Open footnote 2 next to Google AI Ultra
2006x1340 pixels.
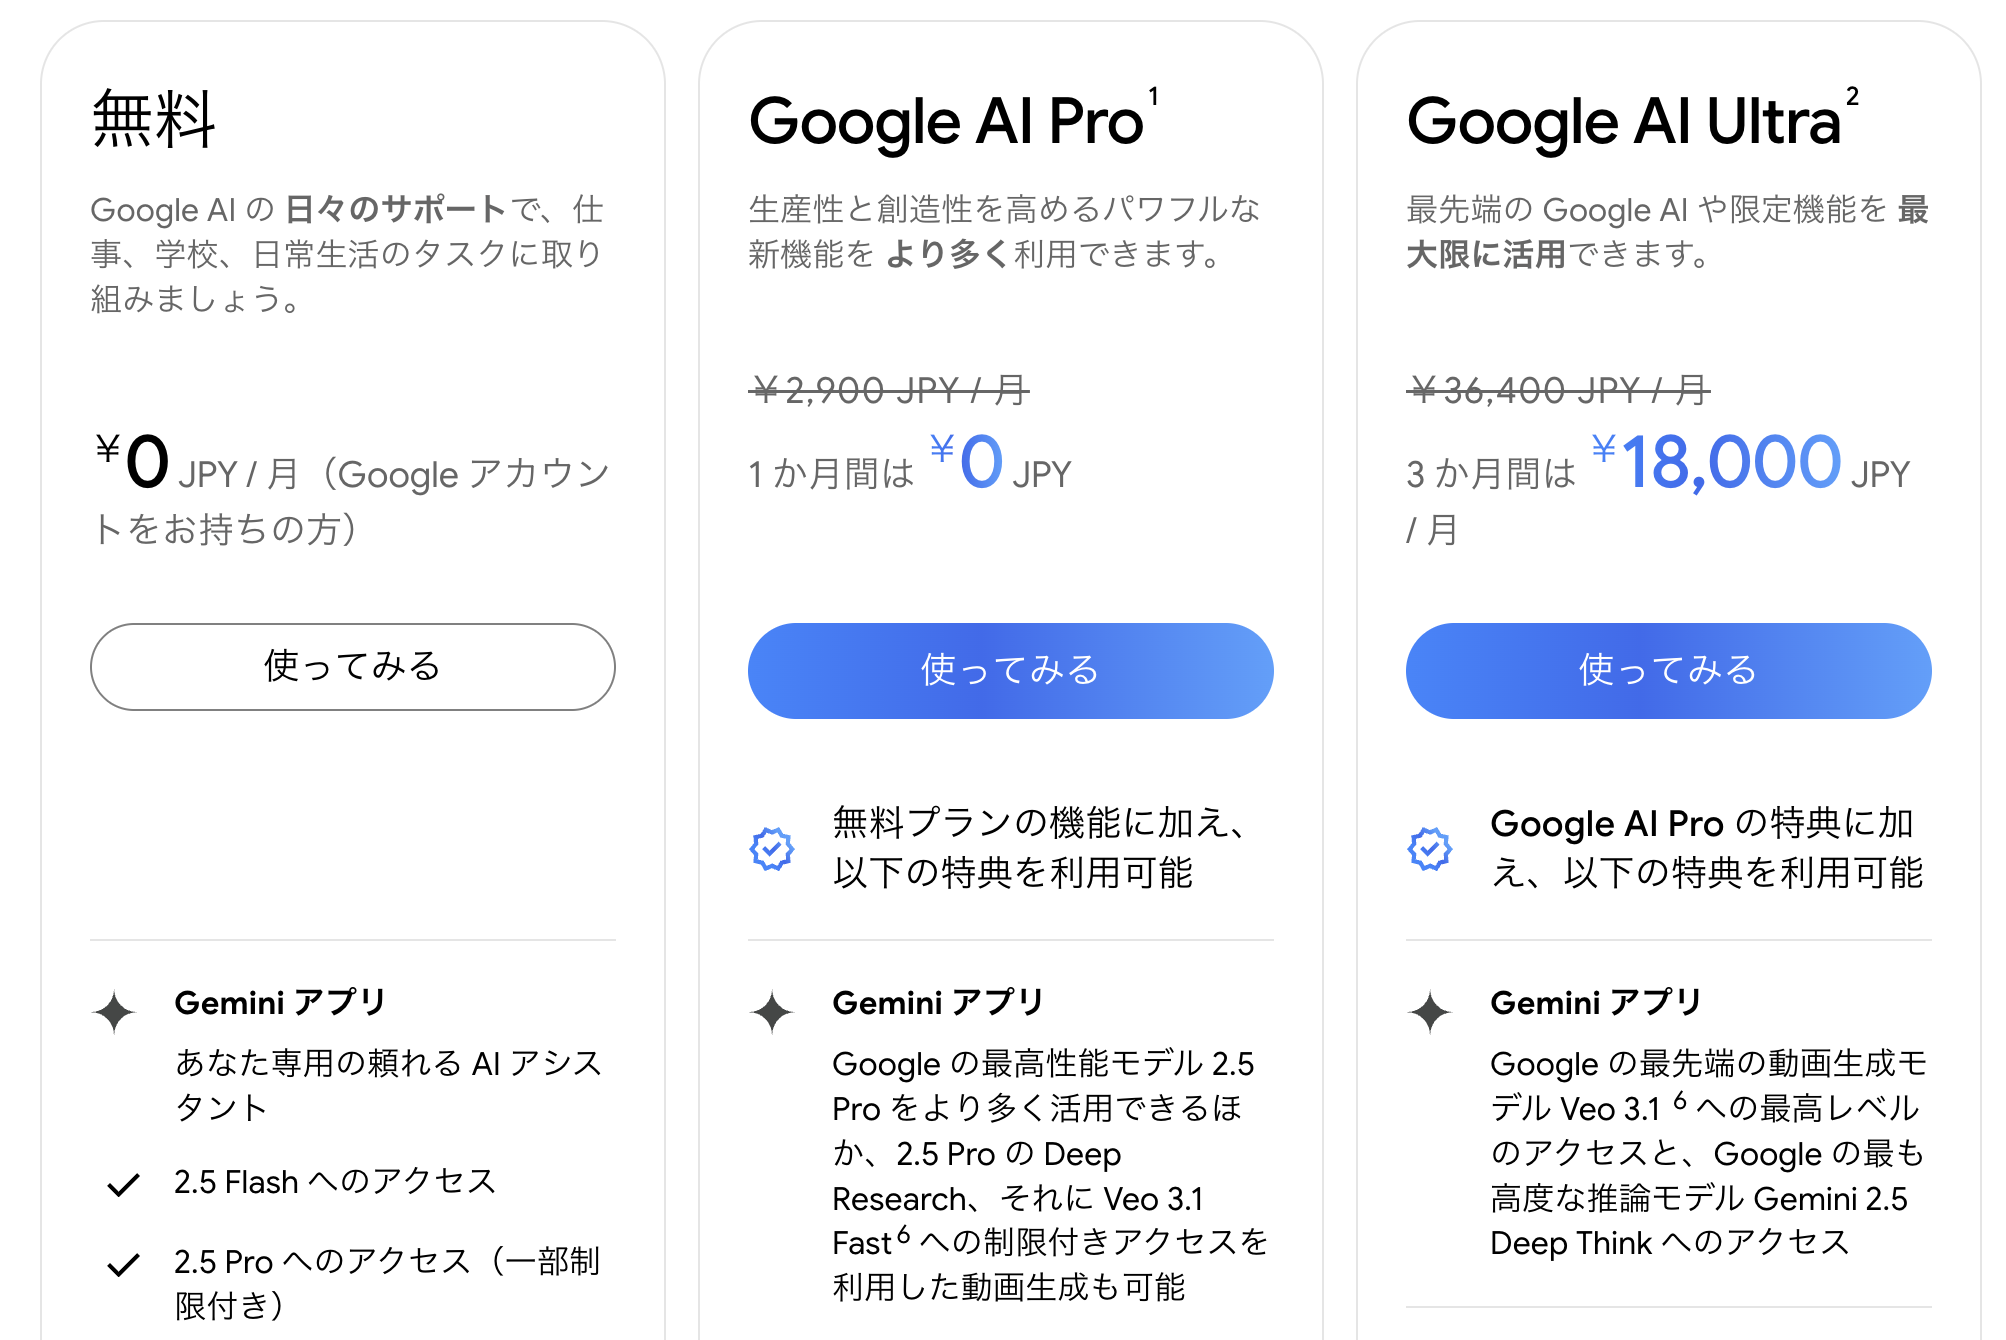pyautogui.click(x=1852, y=97)
